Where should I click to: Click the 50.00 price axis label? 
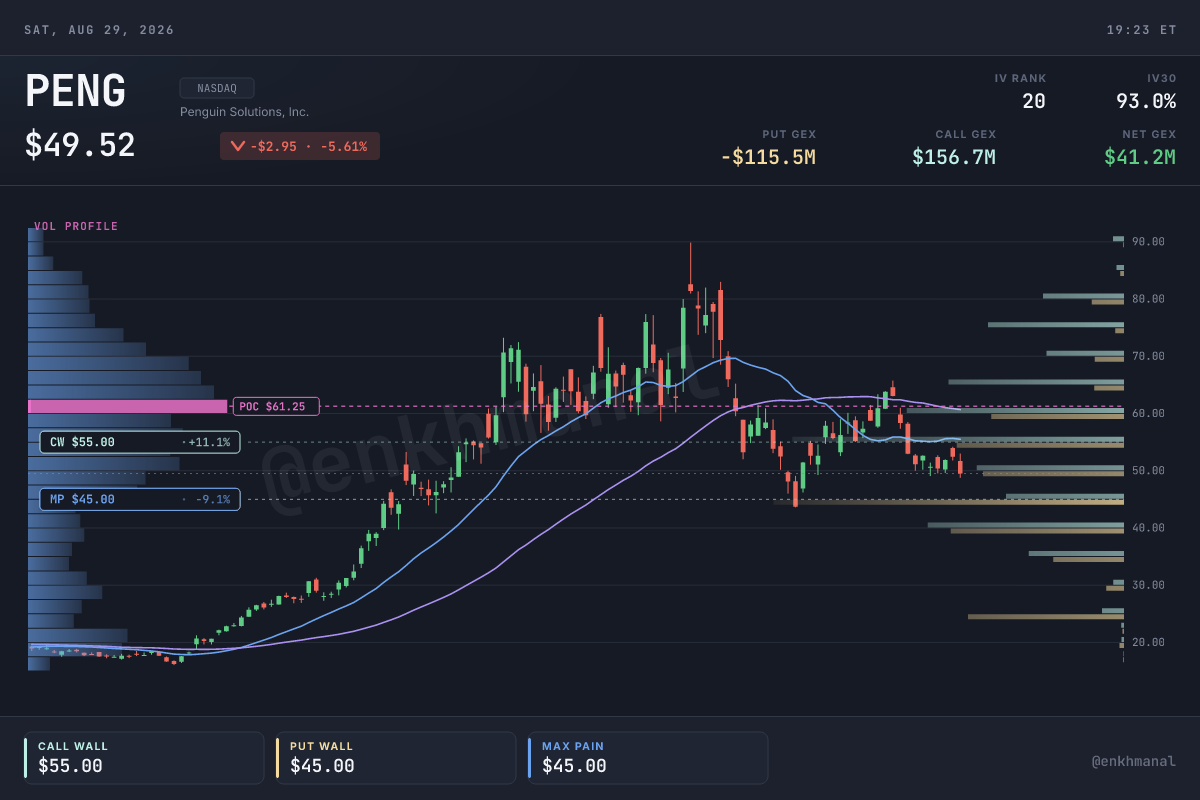1148,470
